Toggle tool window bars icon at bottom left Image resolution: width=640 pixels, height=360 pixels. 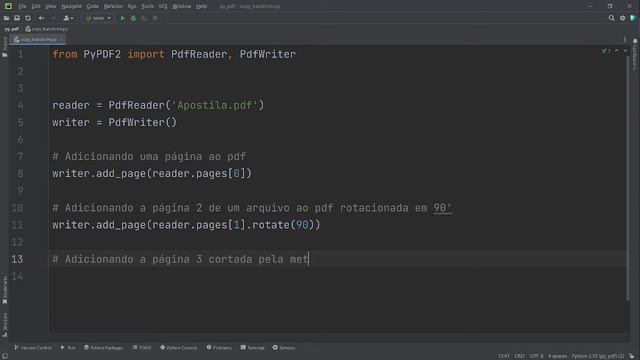coord(4,356)
